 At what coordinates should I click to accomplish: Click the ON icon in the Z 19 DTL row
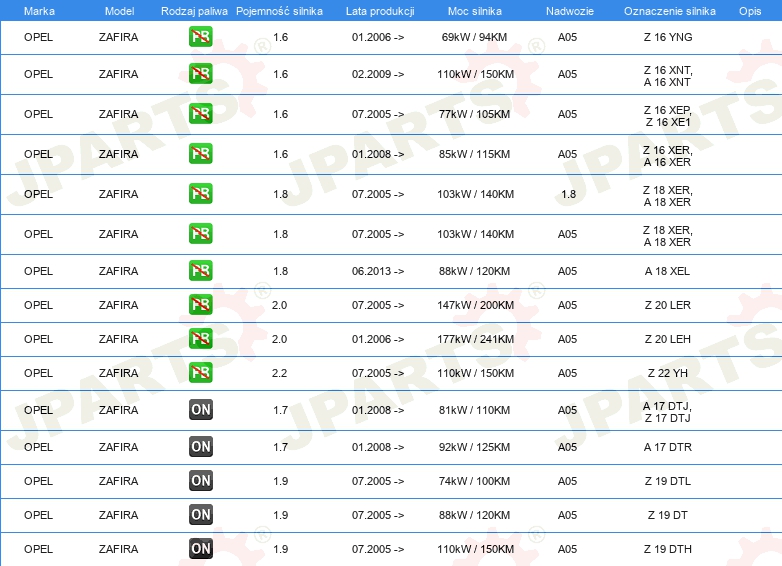[x=201, y=481]
